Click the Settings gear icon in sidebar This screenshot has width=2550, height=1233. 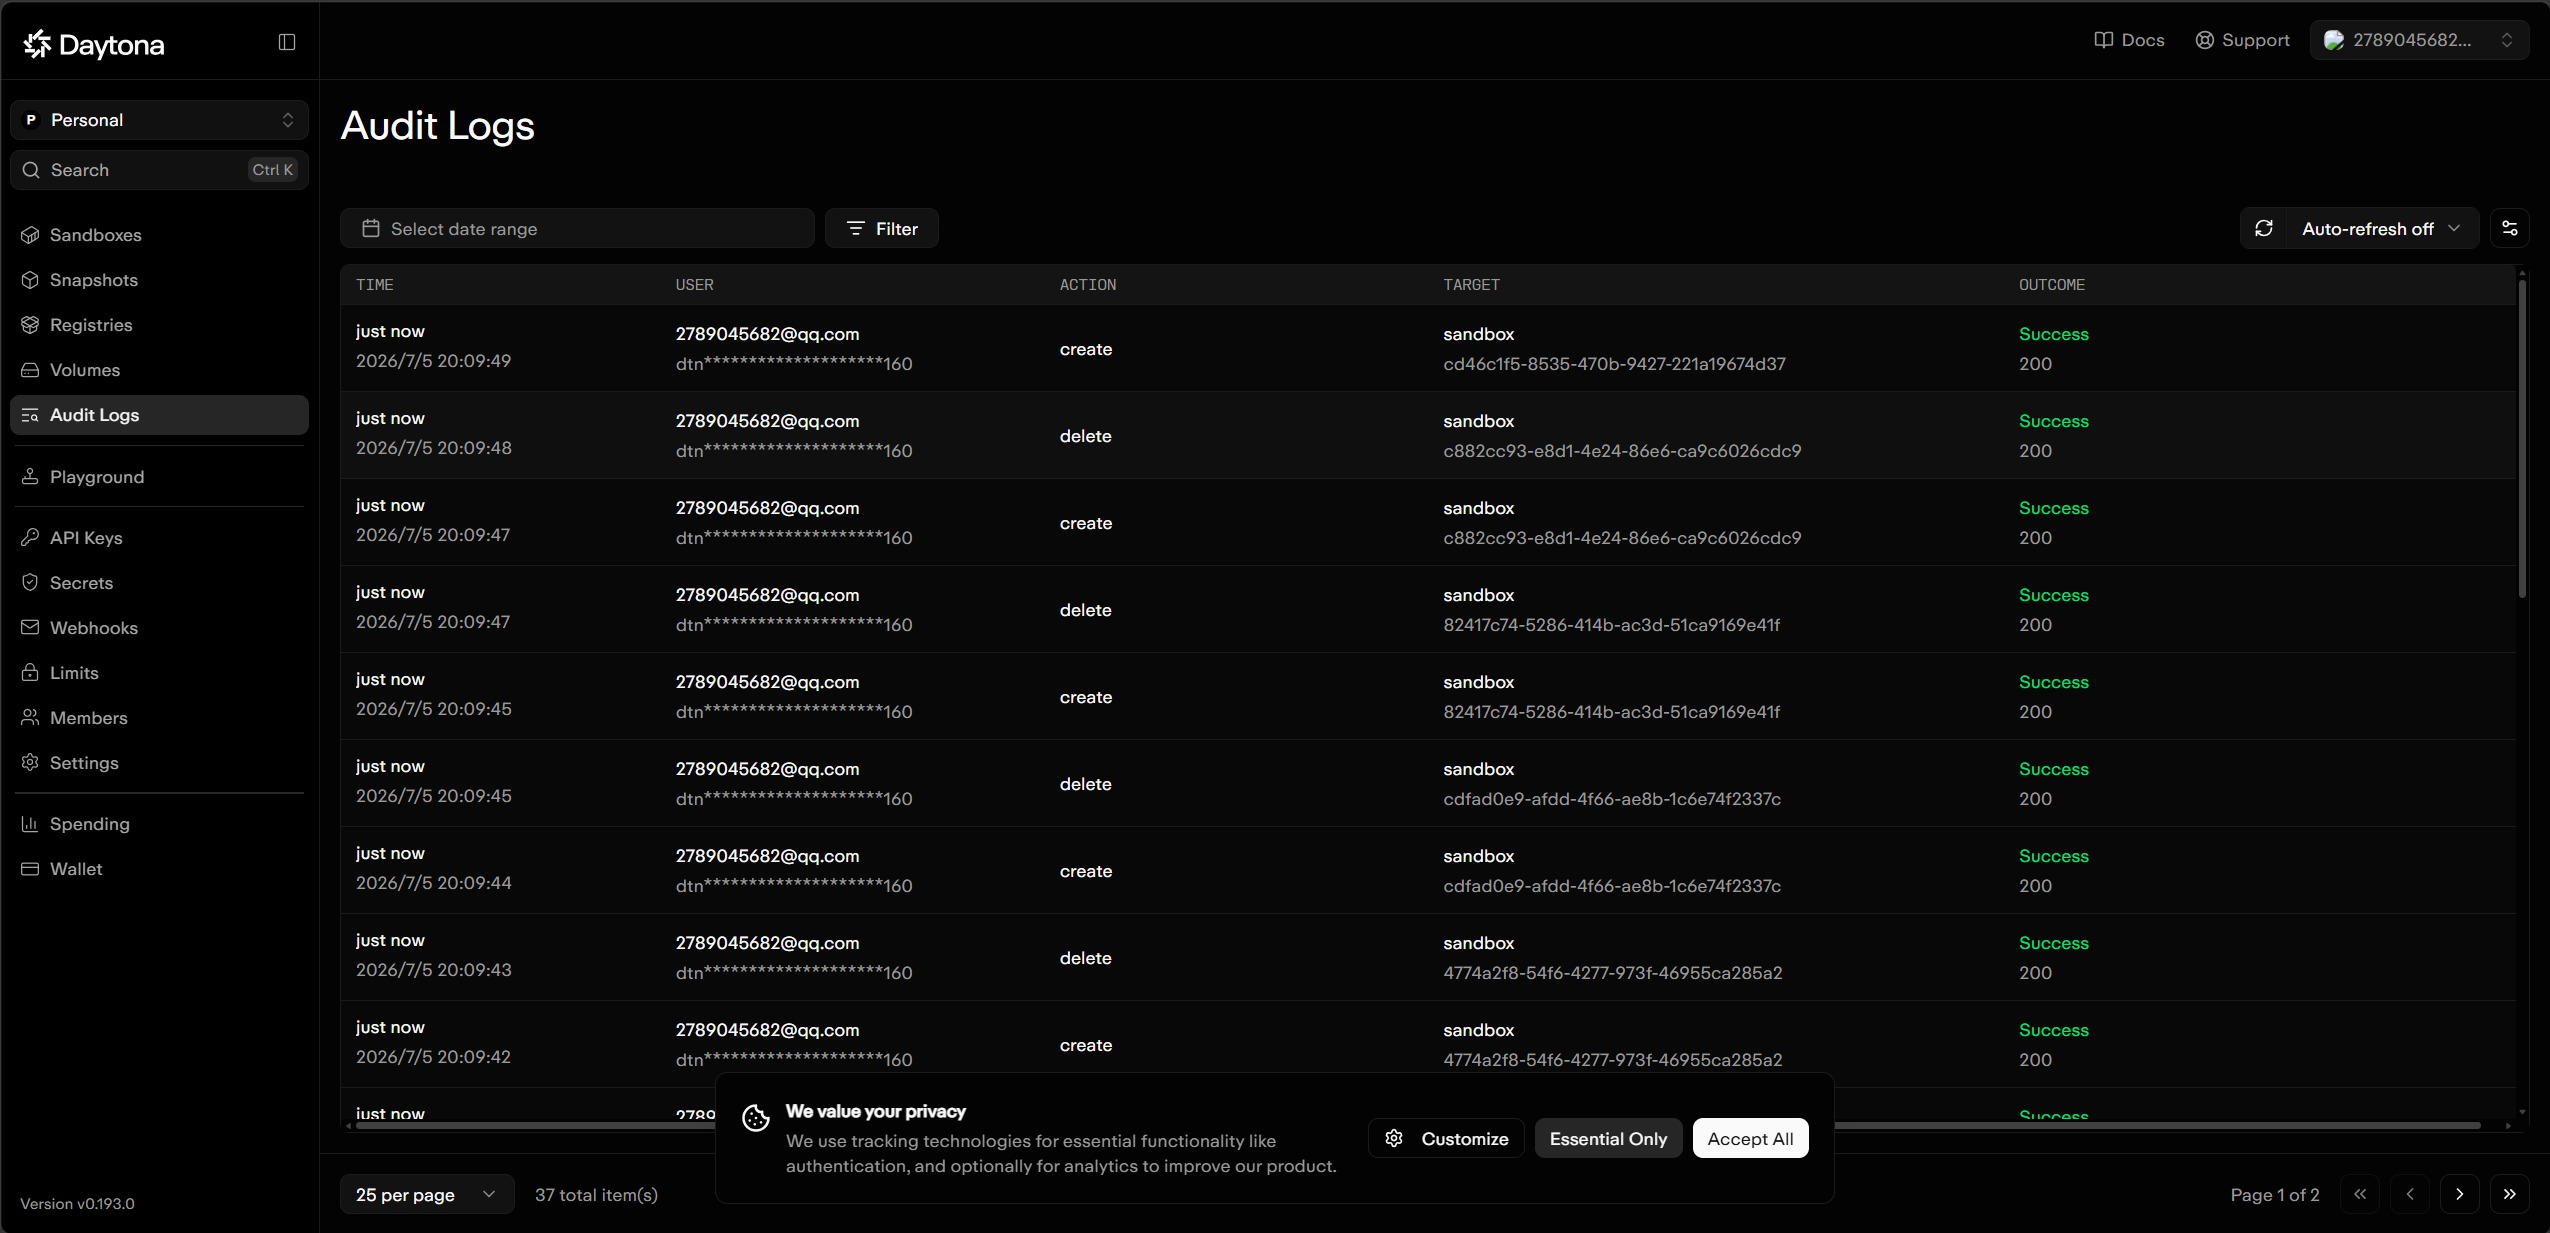(x=30, y=763)
